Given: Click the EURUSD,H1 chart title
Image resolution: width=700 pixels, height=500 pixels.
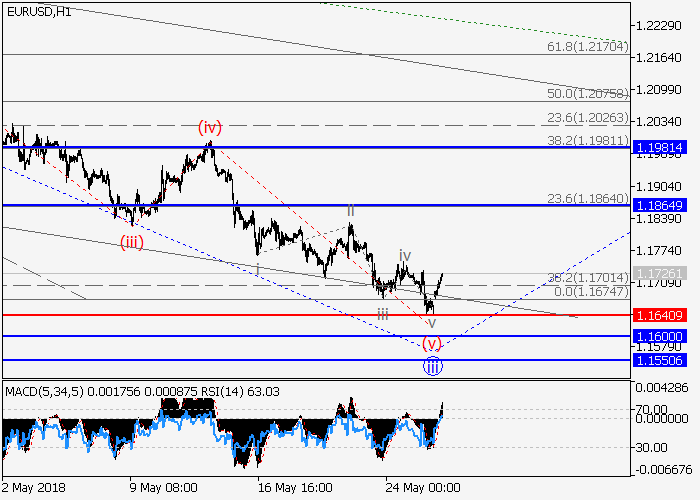Looking at the screenshot, I should click(35, 11).
